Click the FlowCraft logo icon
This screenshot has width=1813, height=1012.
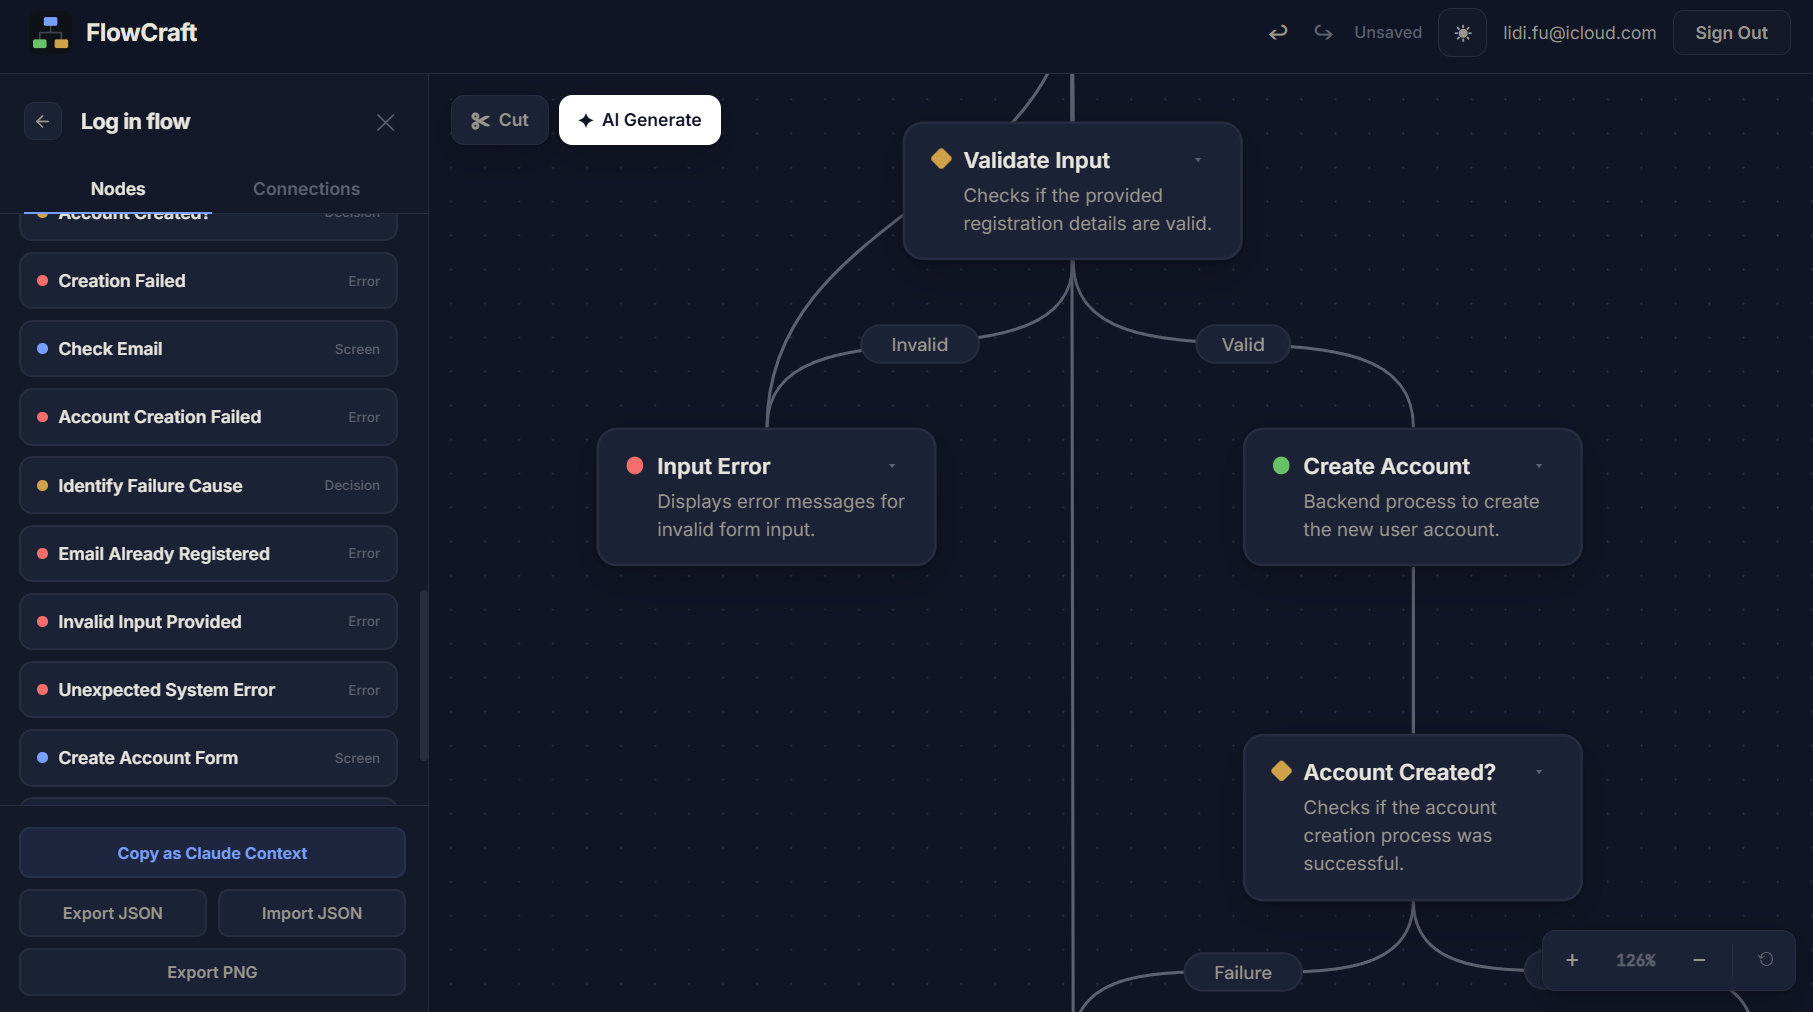(50, 32)
